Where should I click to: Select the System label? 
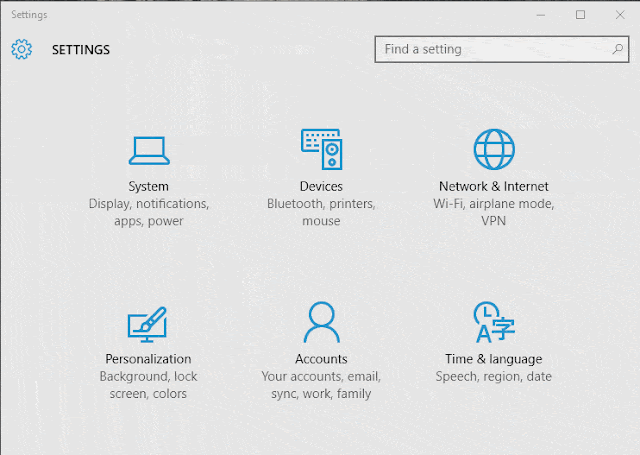(x=149, y=186)
